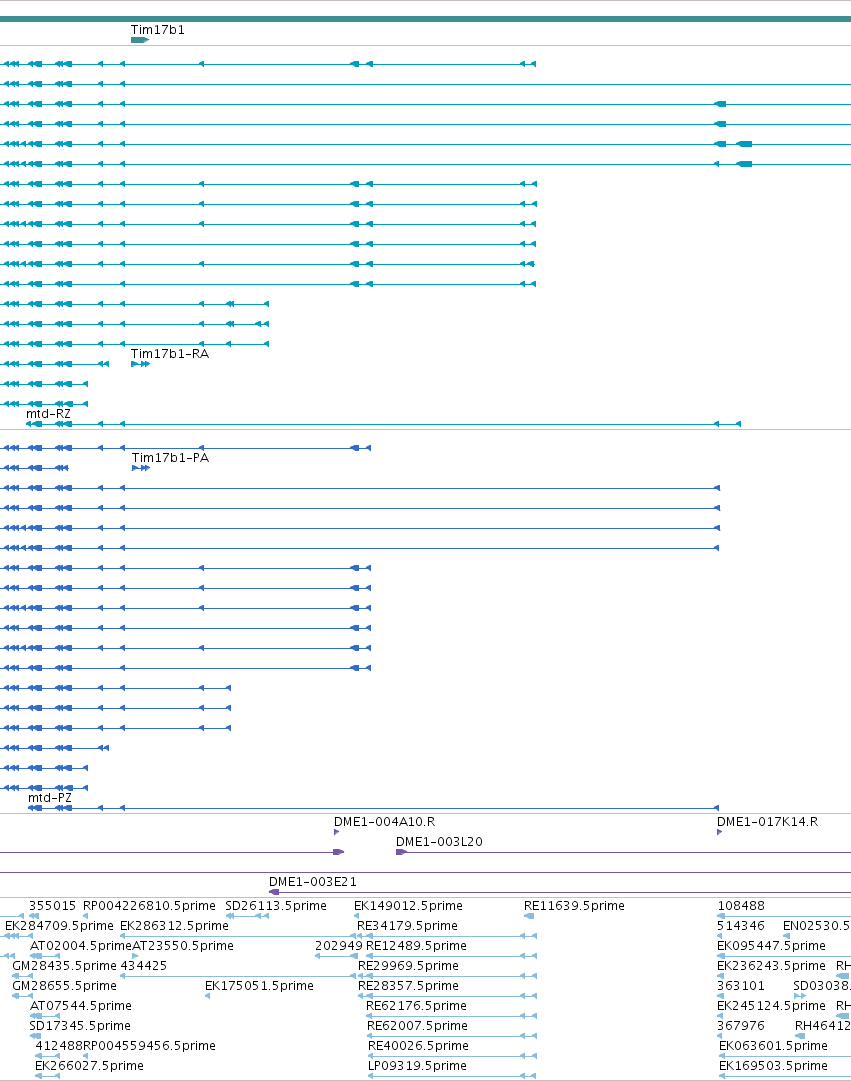Click the Tim17b1-RA transcript arrow glyph
Image resolution: width=851 pixels, height=1081 pixels.
tap(141, 364)
